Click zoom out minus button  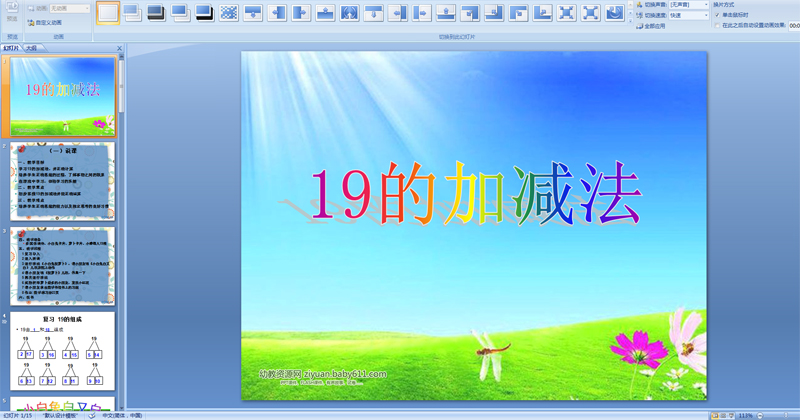coord(760,416)
